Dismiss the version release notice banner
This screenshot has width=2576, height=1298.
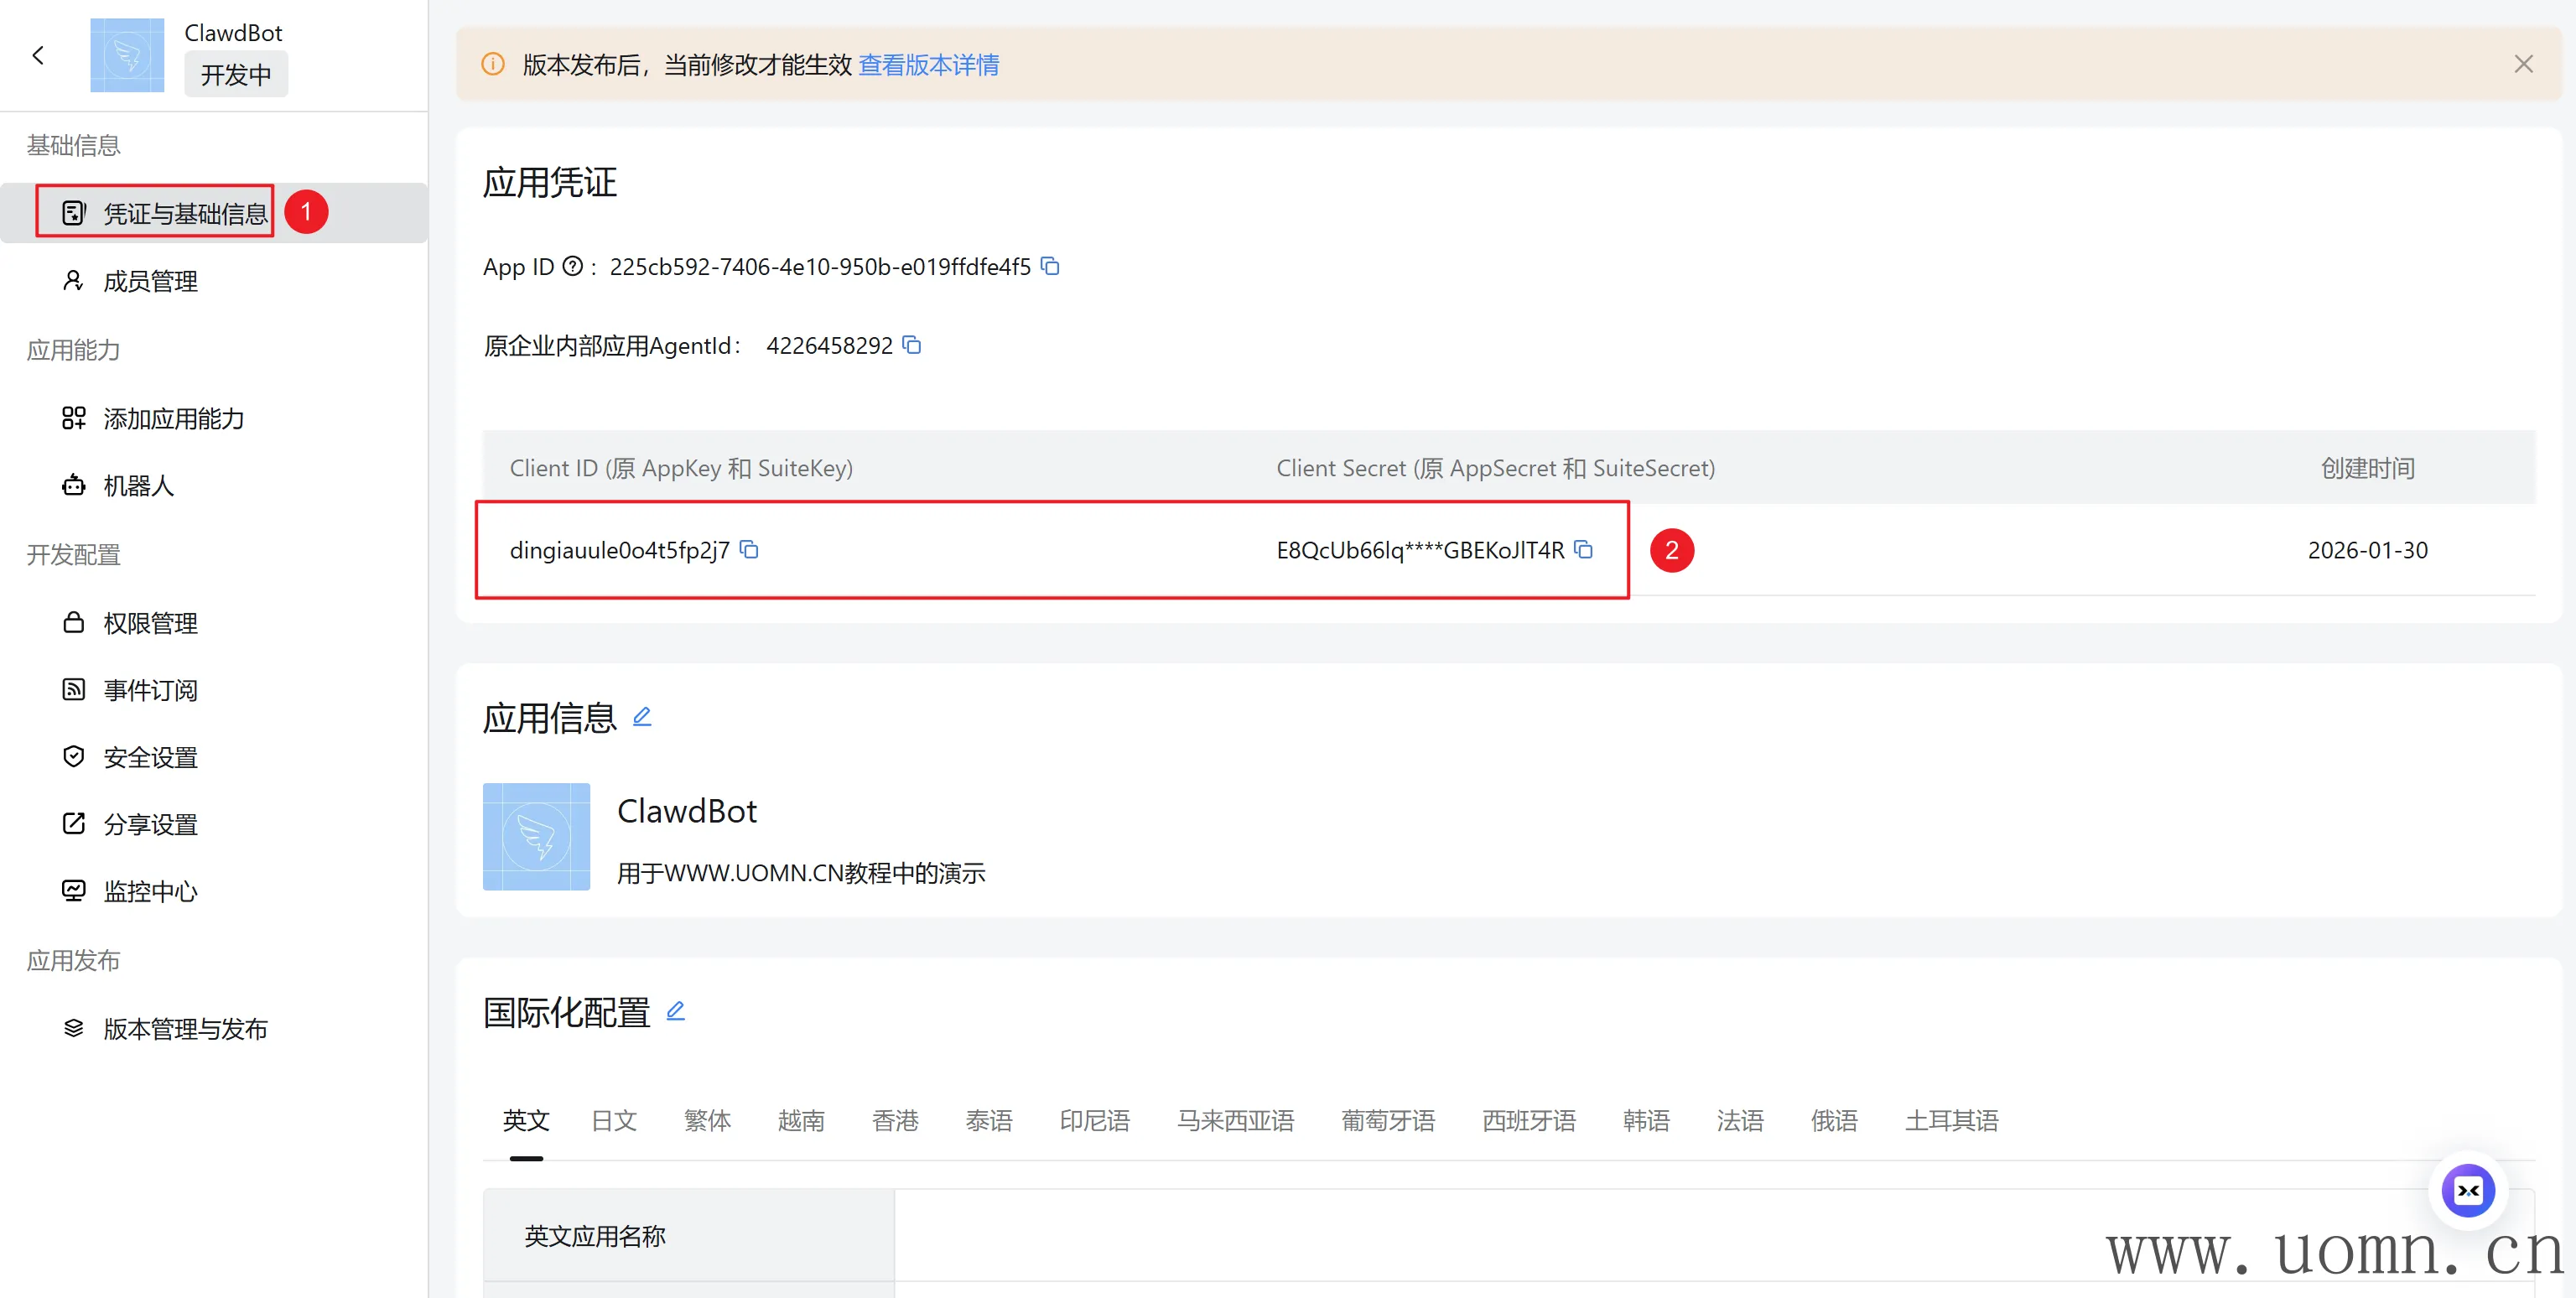click(2523, 64)
